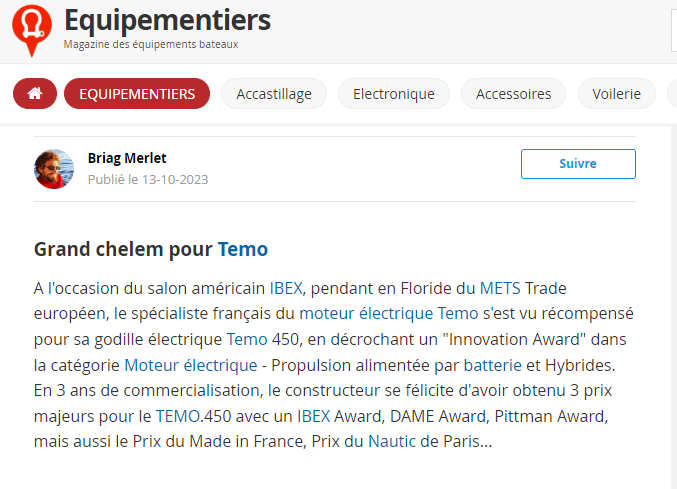The width and height of the screenshot is (677, 489).
Task: Open Briag Merlet's avatar photo
Action: coord(54,169)
